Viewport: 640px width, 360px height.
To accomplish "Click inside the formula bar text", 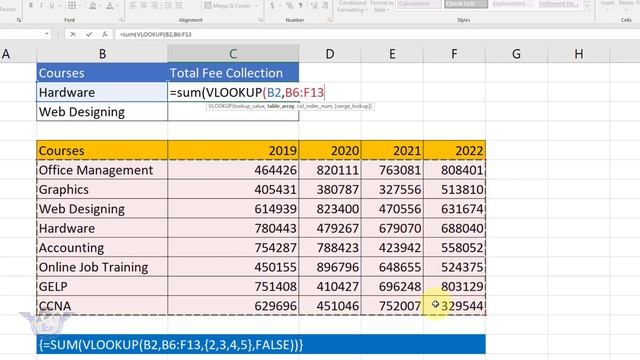I will pos(156,34).
